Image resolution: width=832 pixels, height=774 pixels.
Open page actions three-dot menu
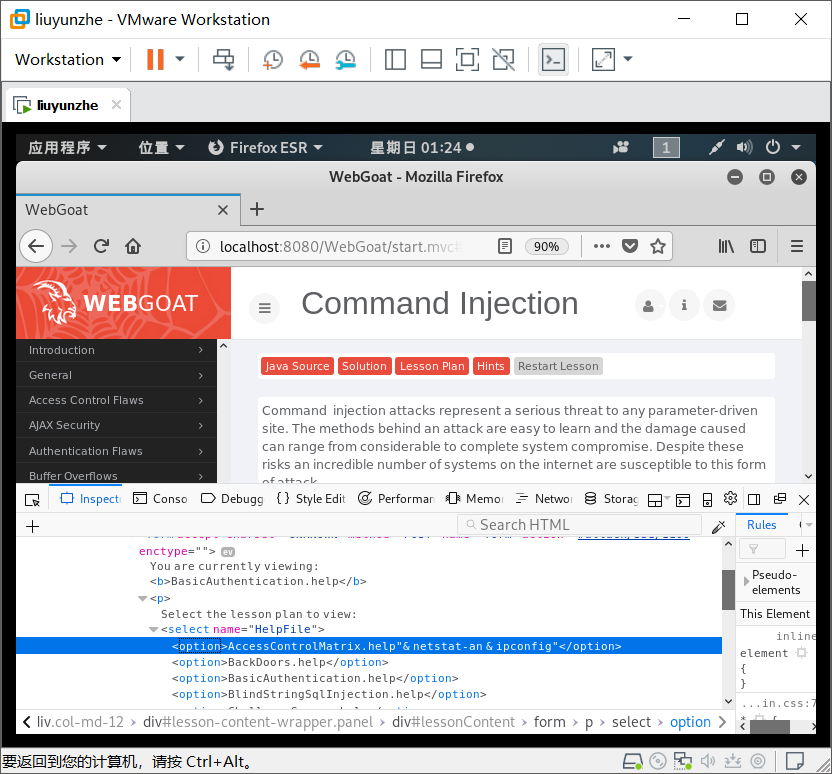tap(601, 246)
